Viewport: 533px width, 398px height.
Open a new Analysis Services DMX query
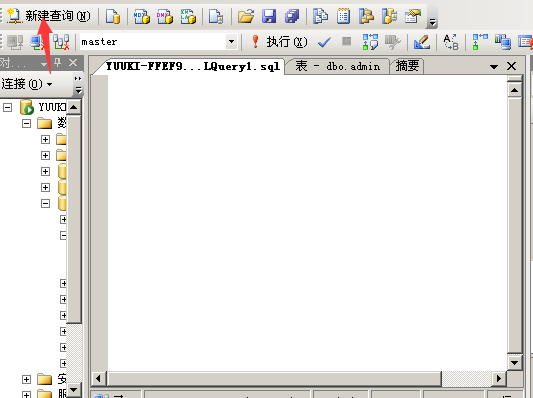165,16
